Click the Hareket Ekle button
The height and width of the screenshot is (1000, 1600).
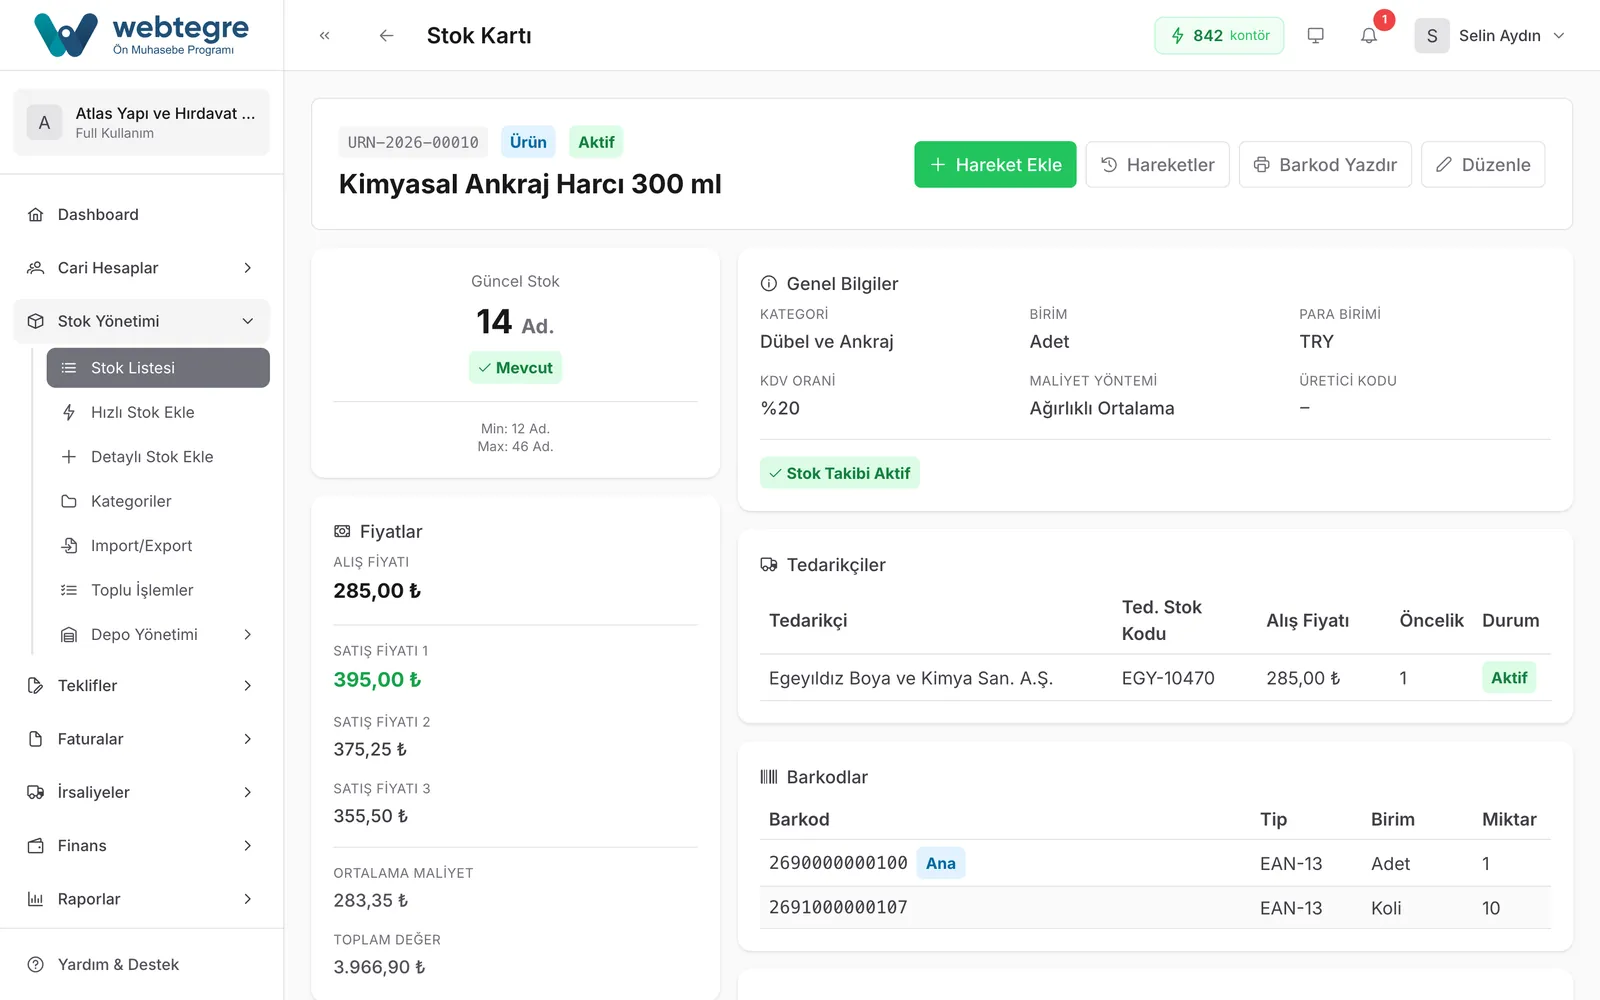pos(995,165)
